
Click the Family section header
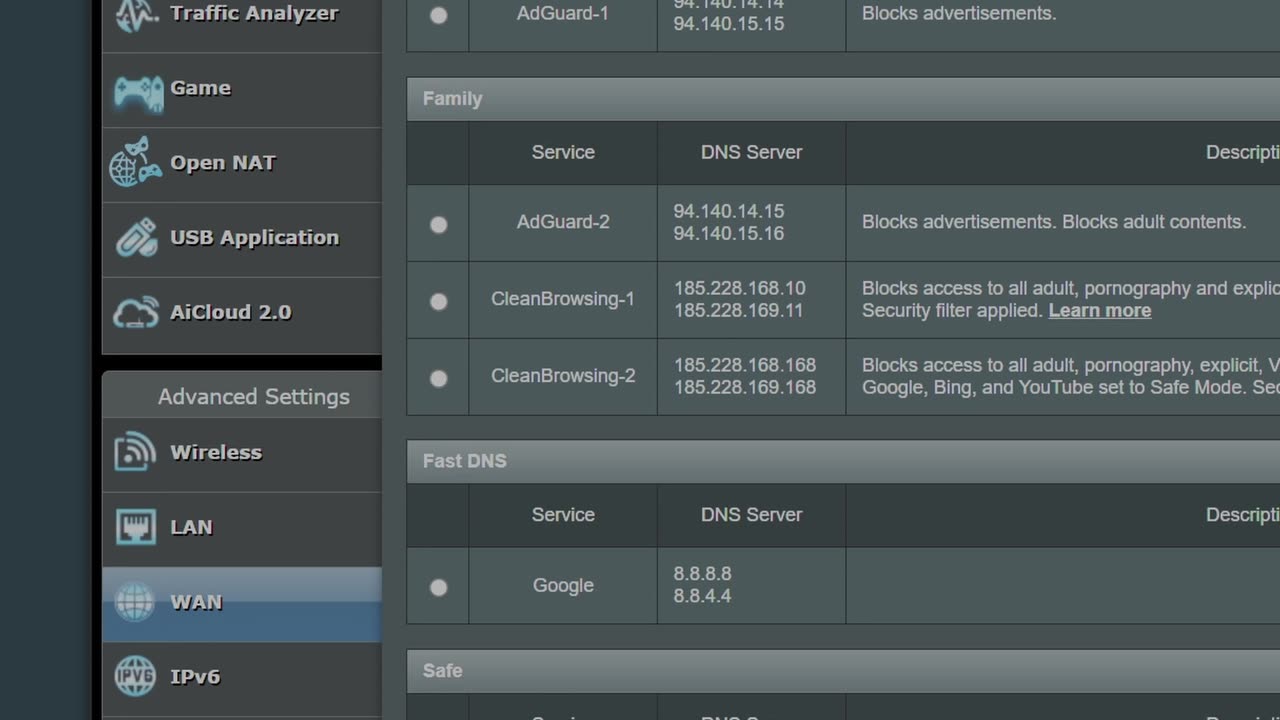pos(843,99)
